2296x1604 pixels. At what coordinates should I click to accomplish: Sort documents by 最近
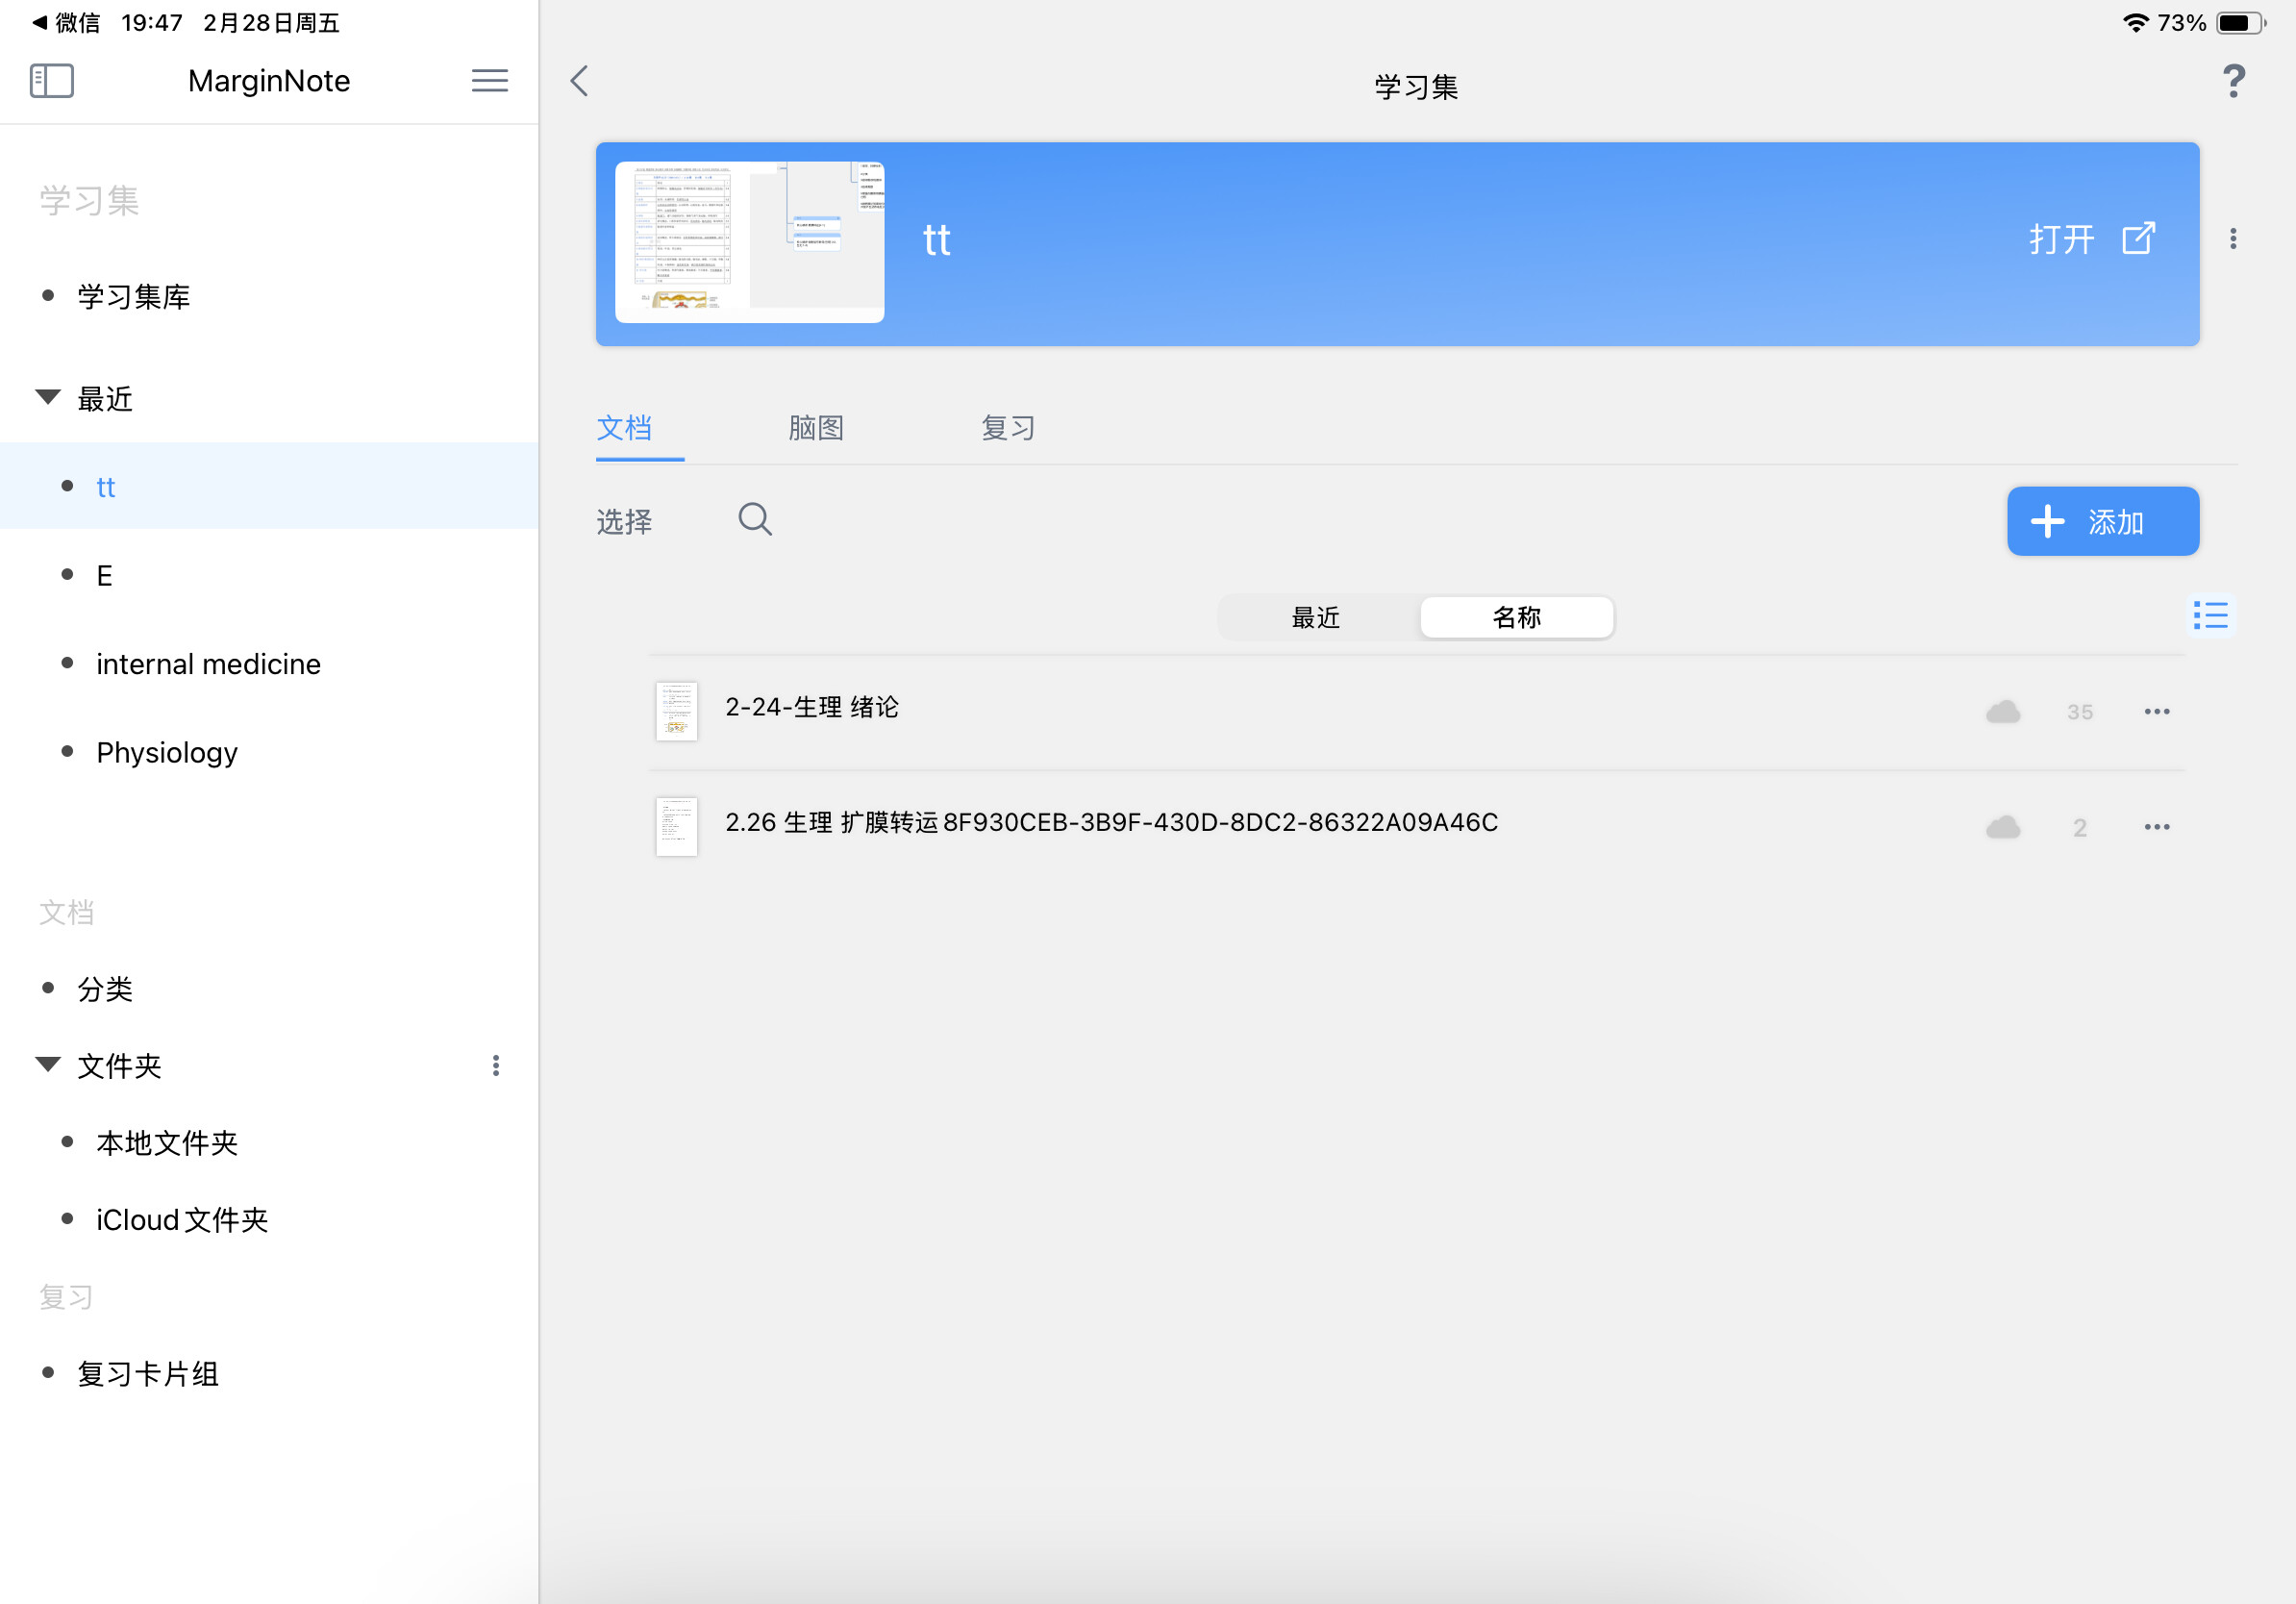click(x=1316, y=618)
